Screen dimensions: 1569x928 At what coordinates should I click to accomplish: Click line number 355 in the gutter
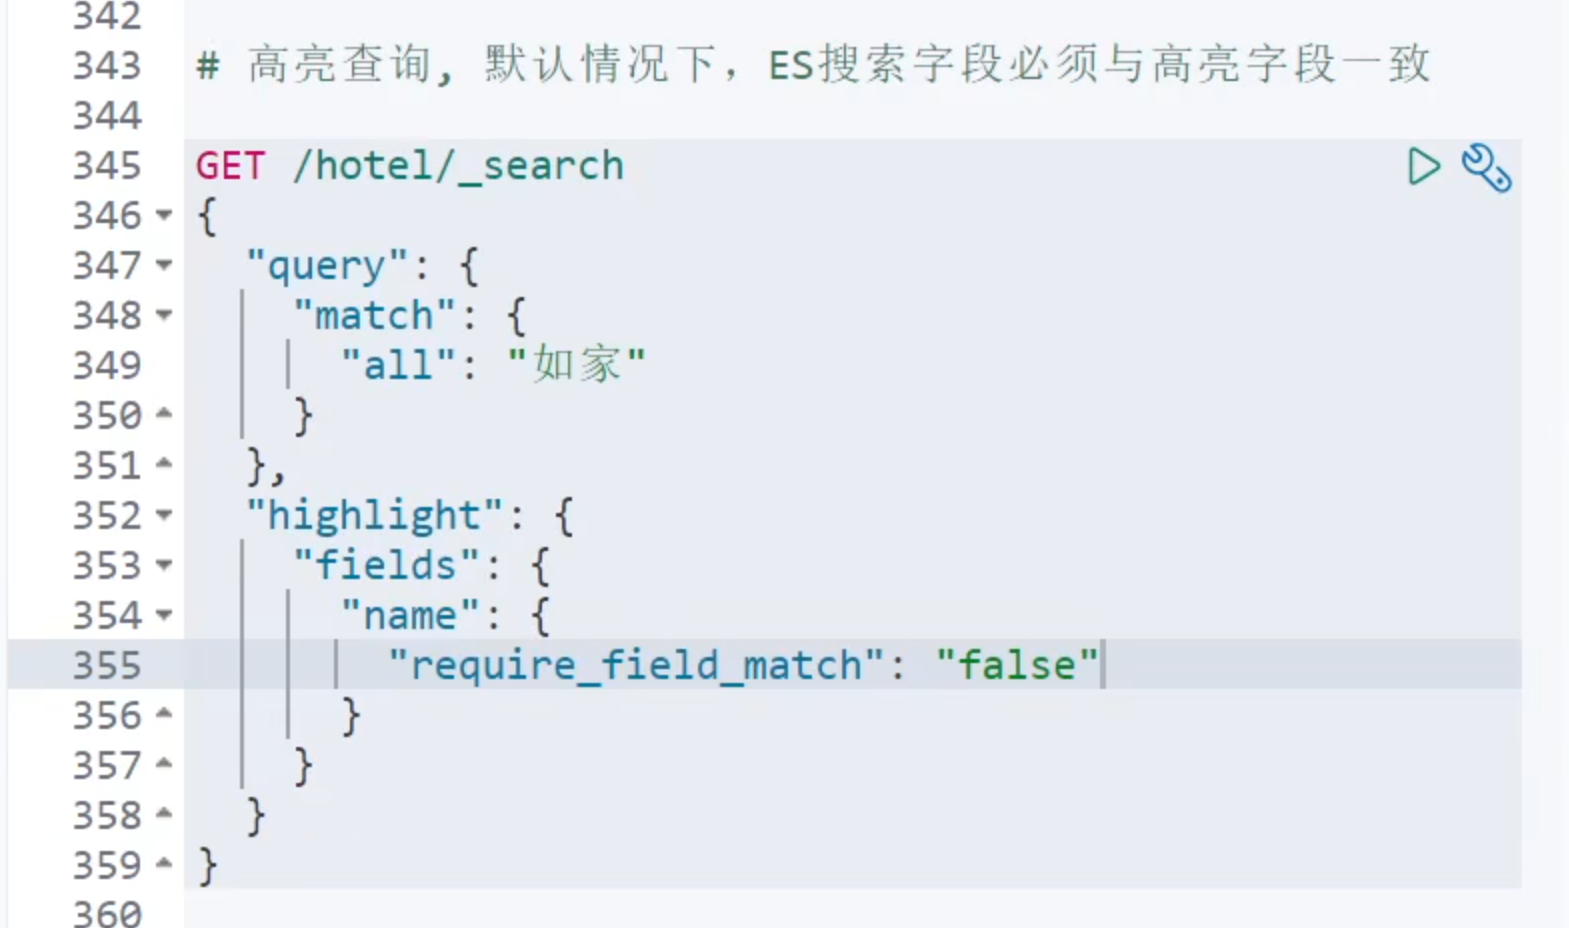107,665
